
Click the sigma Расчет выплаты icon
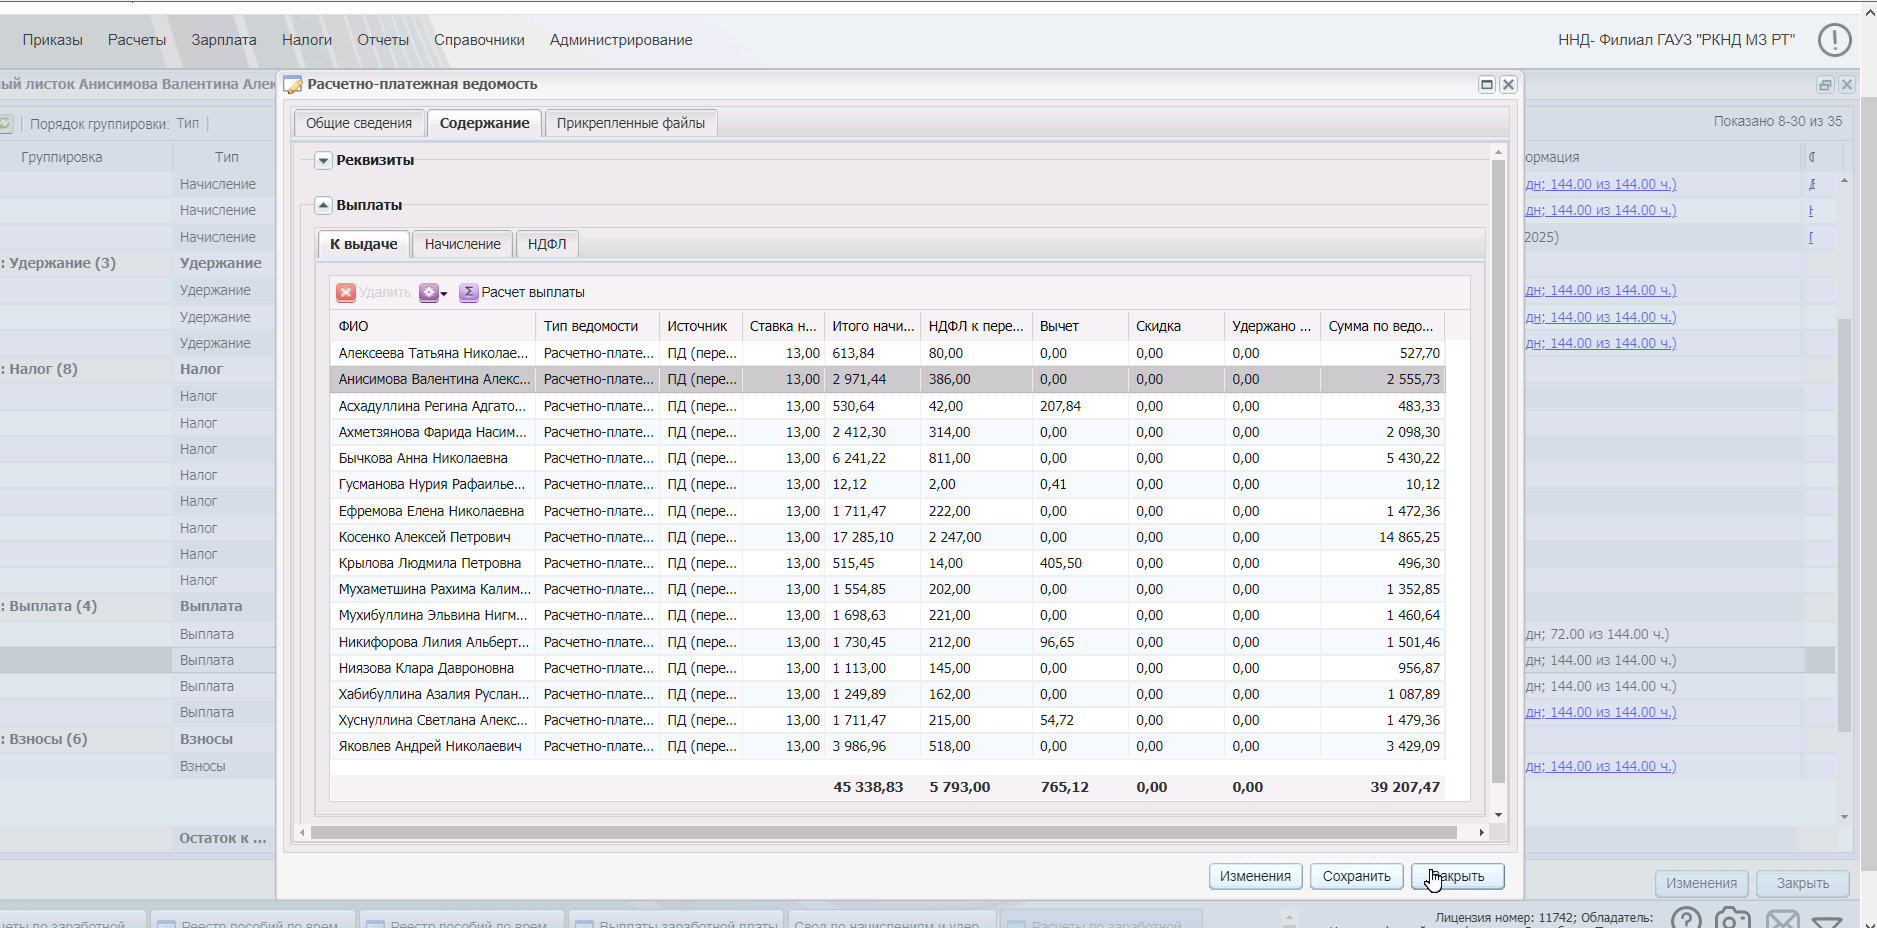point(468,292)
